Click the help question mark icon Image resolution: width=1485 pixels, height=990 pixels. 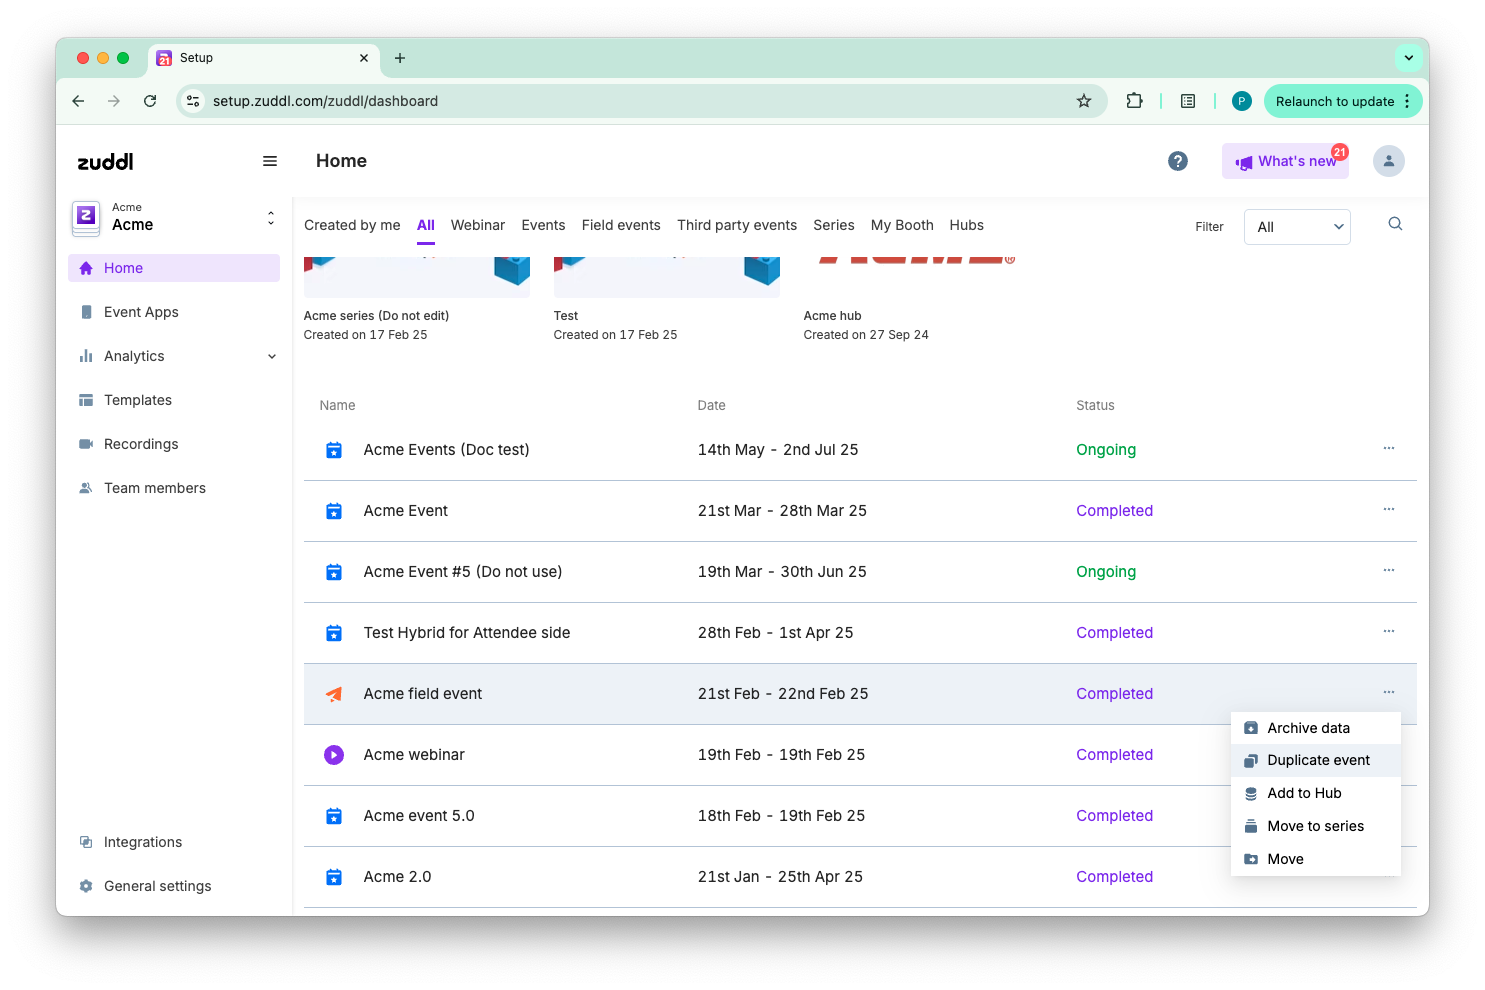click(1178, 161)
